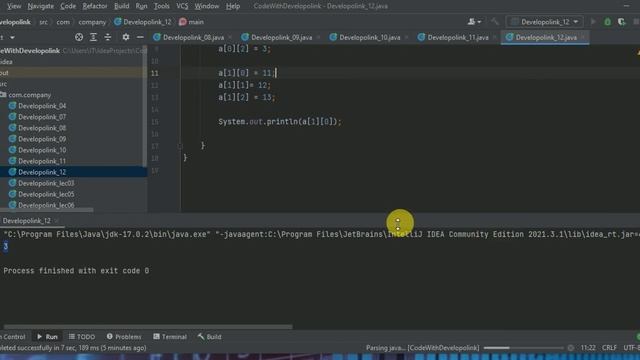640x360 pixels.
Task: Open the TODO tool window
Action: 82,337
